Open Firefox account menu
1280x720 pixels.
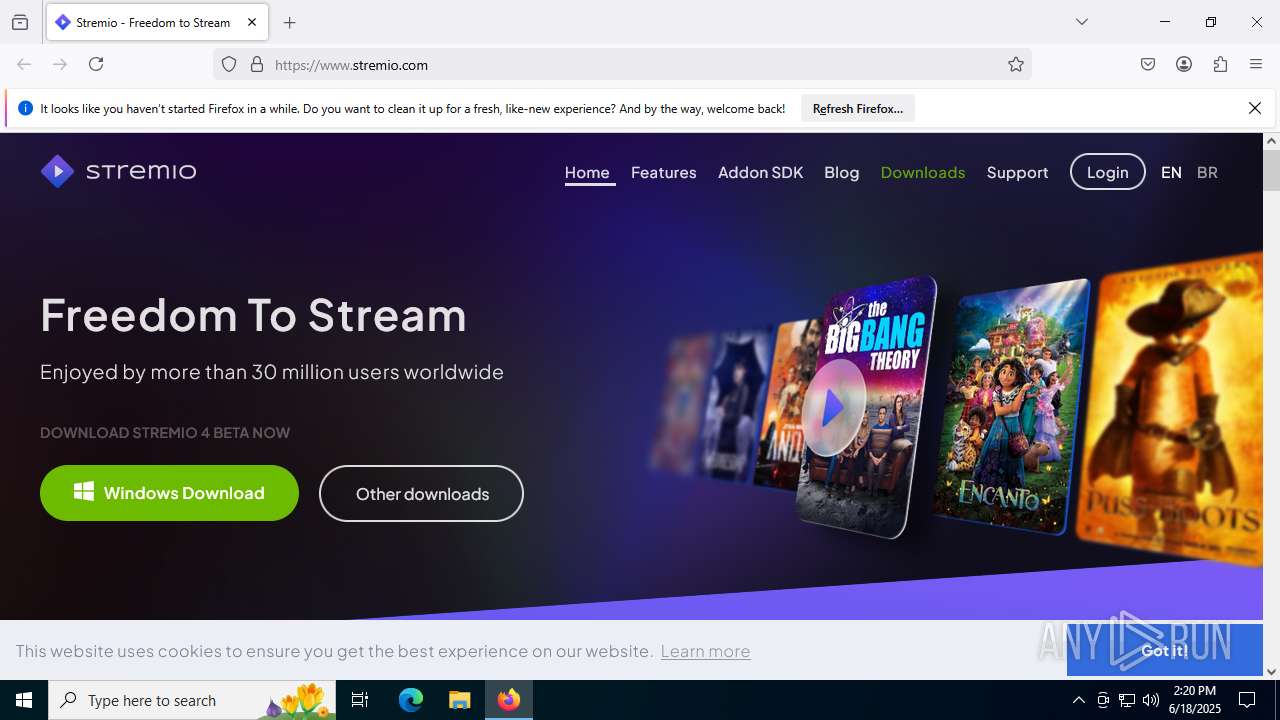[x=1184, y=64]
